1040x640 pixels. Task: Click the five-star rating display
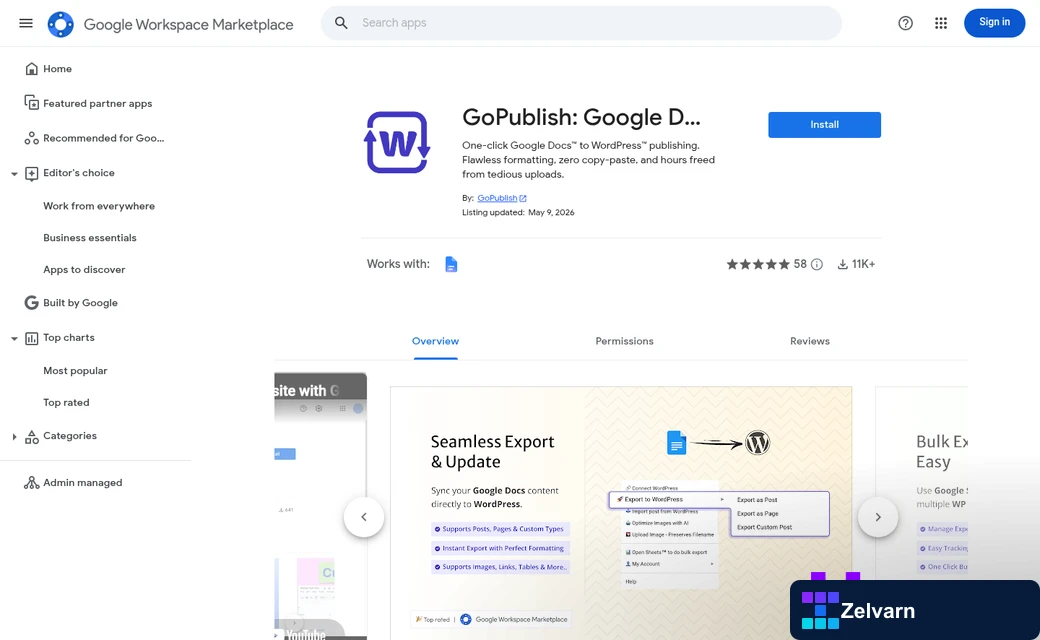point(758,265)
